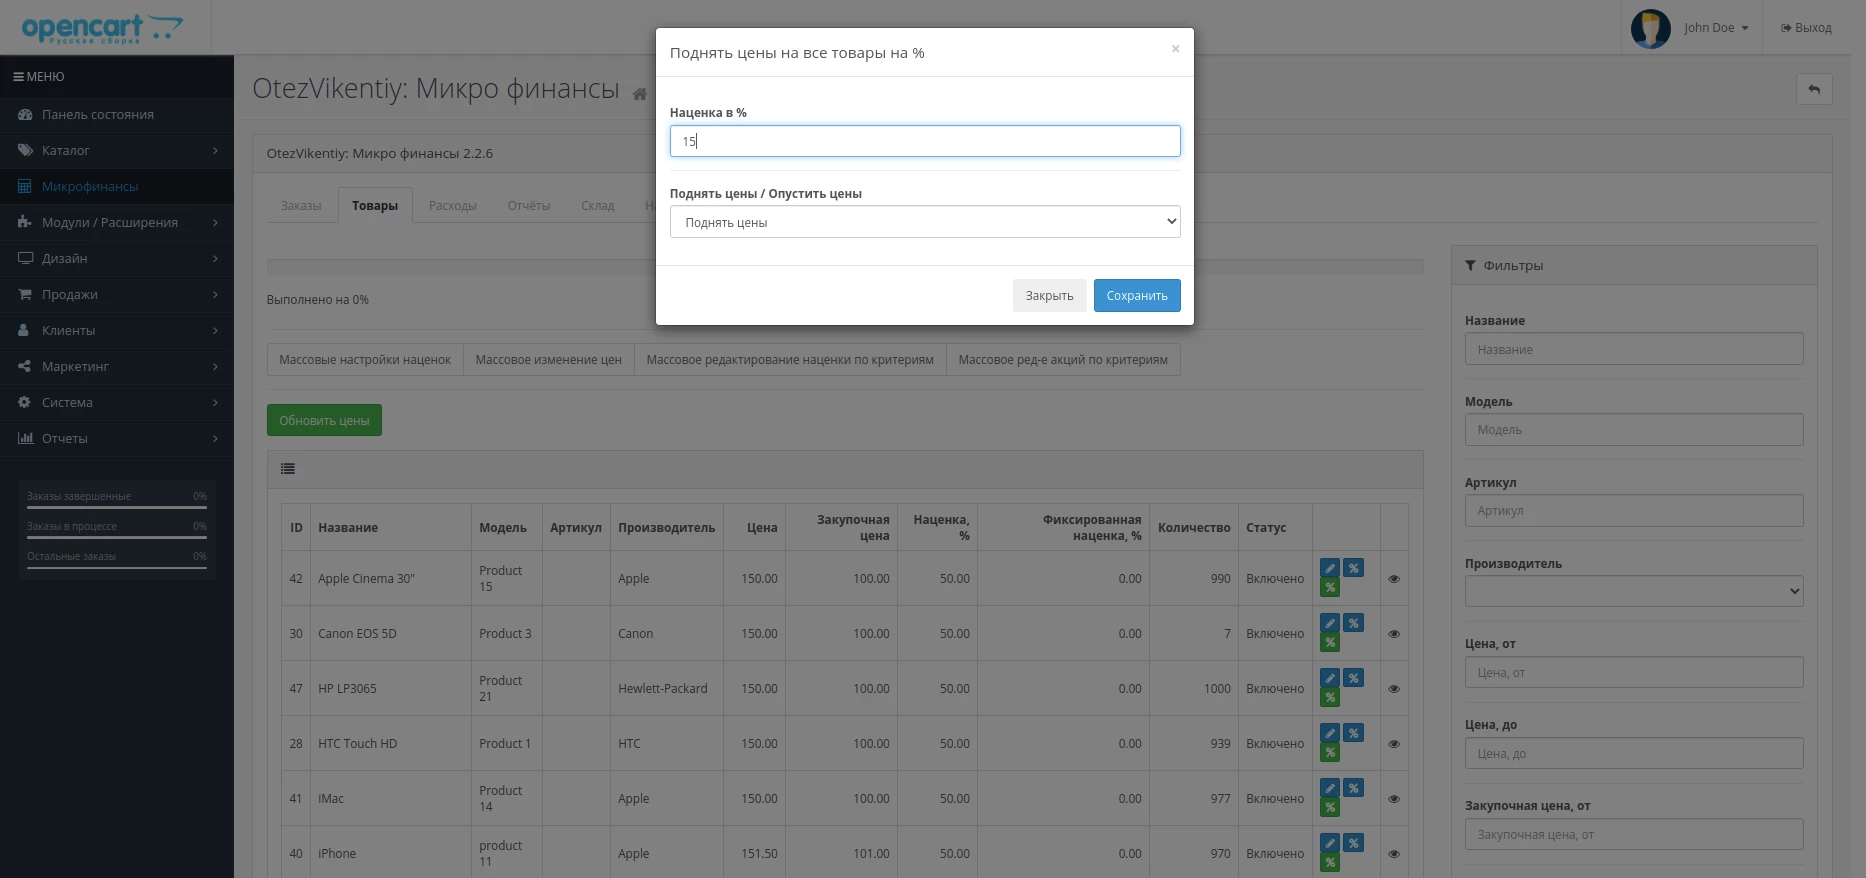1866x878 pixels.
Task: Click the green Обновить цены button
Action: pos(324,420)
